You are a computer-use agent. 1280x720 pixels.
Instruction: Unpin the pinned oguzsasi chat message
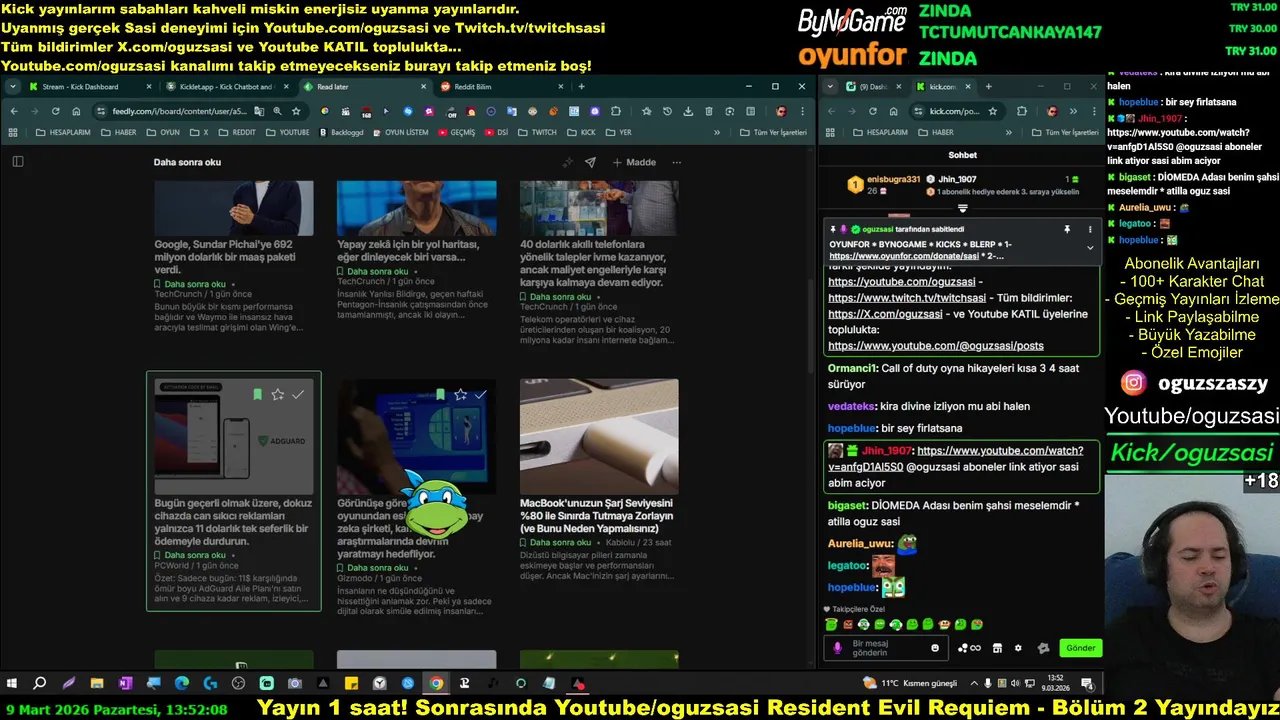(x=1067, y=229)
